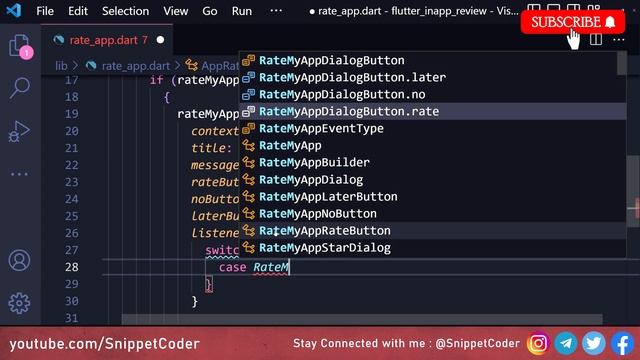The image size is (640, 360).
Task: Click line number 19 in gutter
Action: click(71, 114)
